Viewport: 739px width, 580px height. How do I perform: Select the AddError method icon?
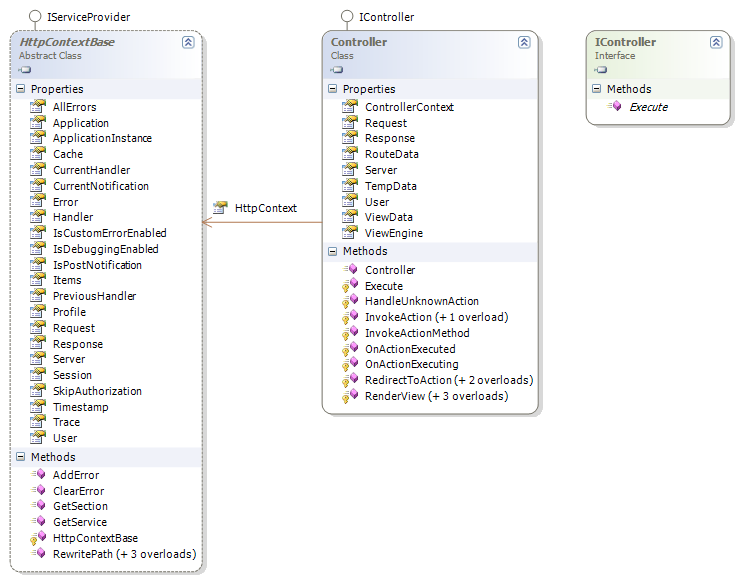tap(38, 474)
